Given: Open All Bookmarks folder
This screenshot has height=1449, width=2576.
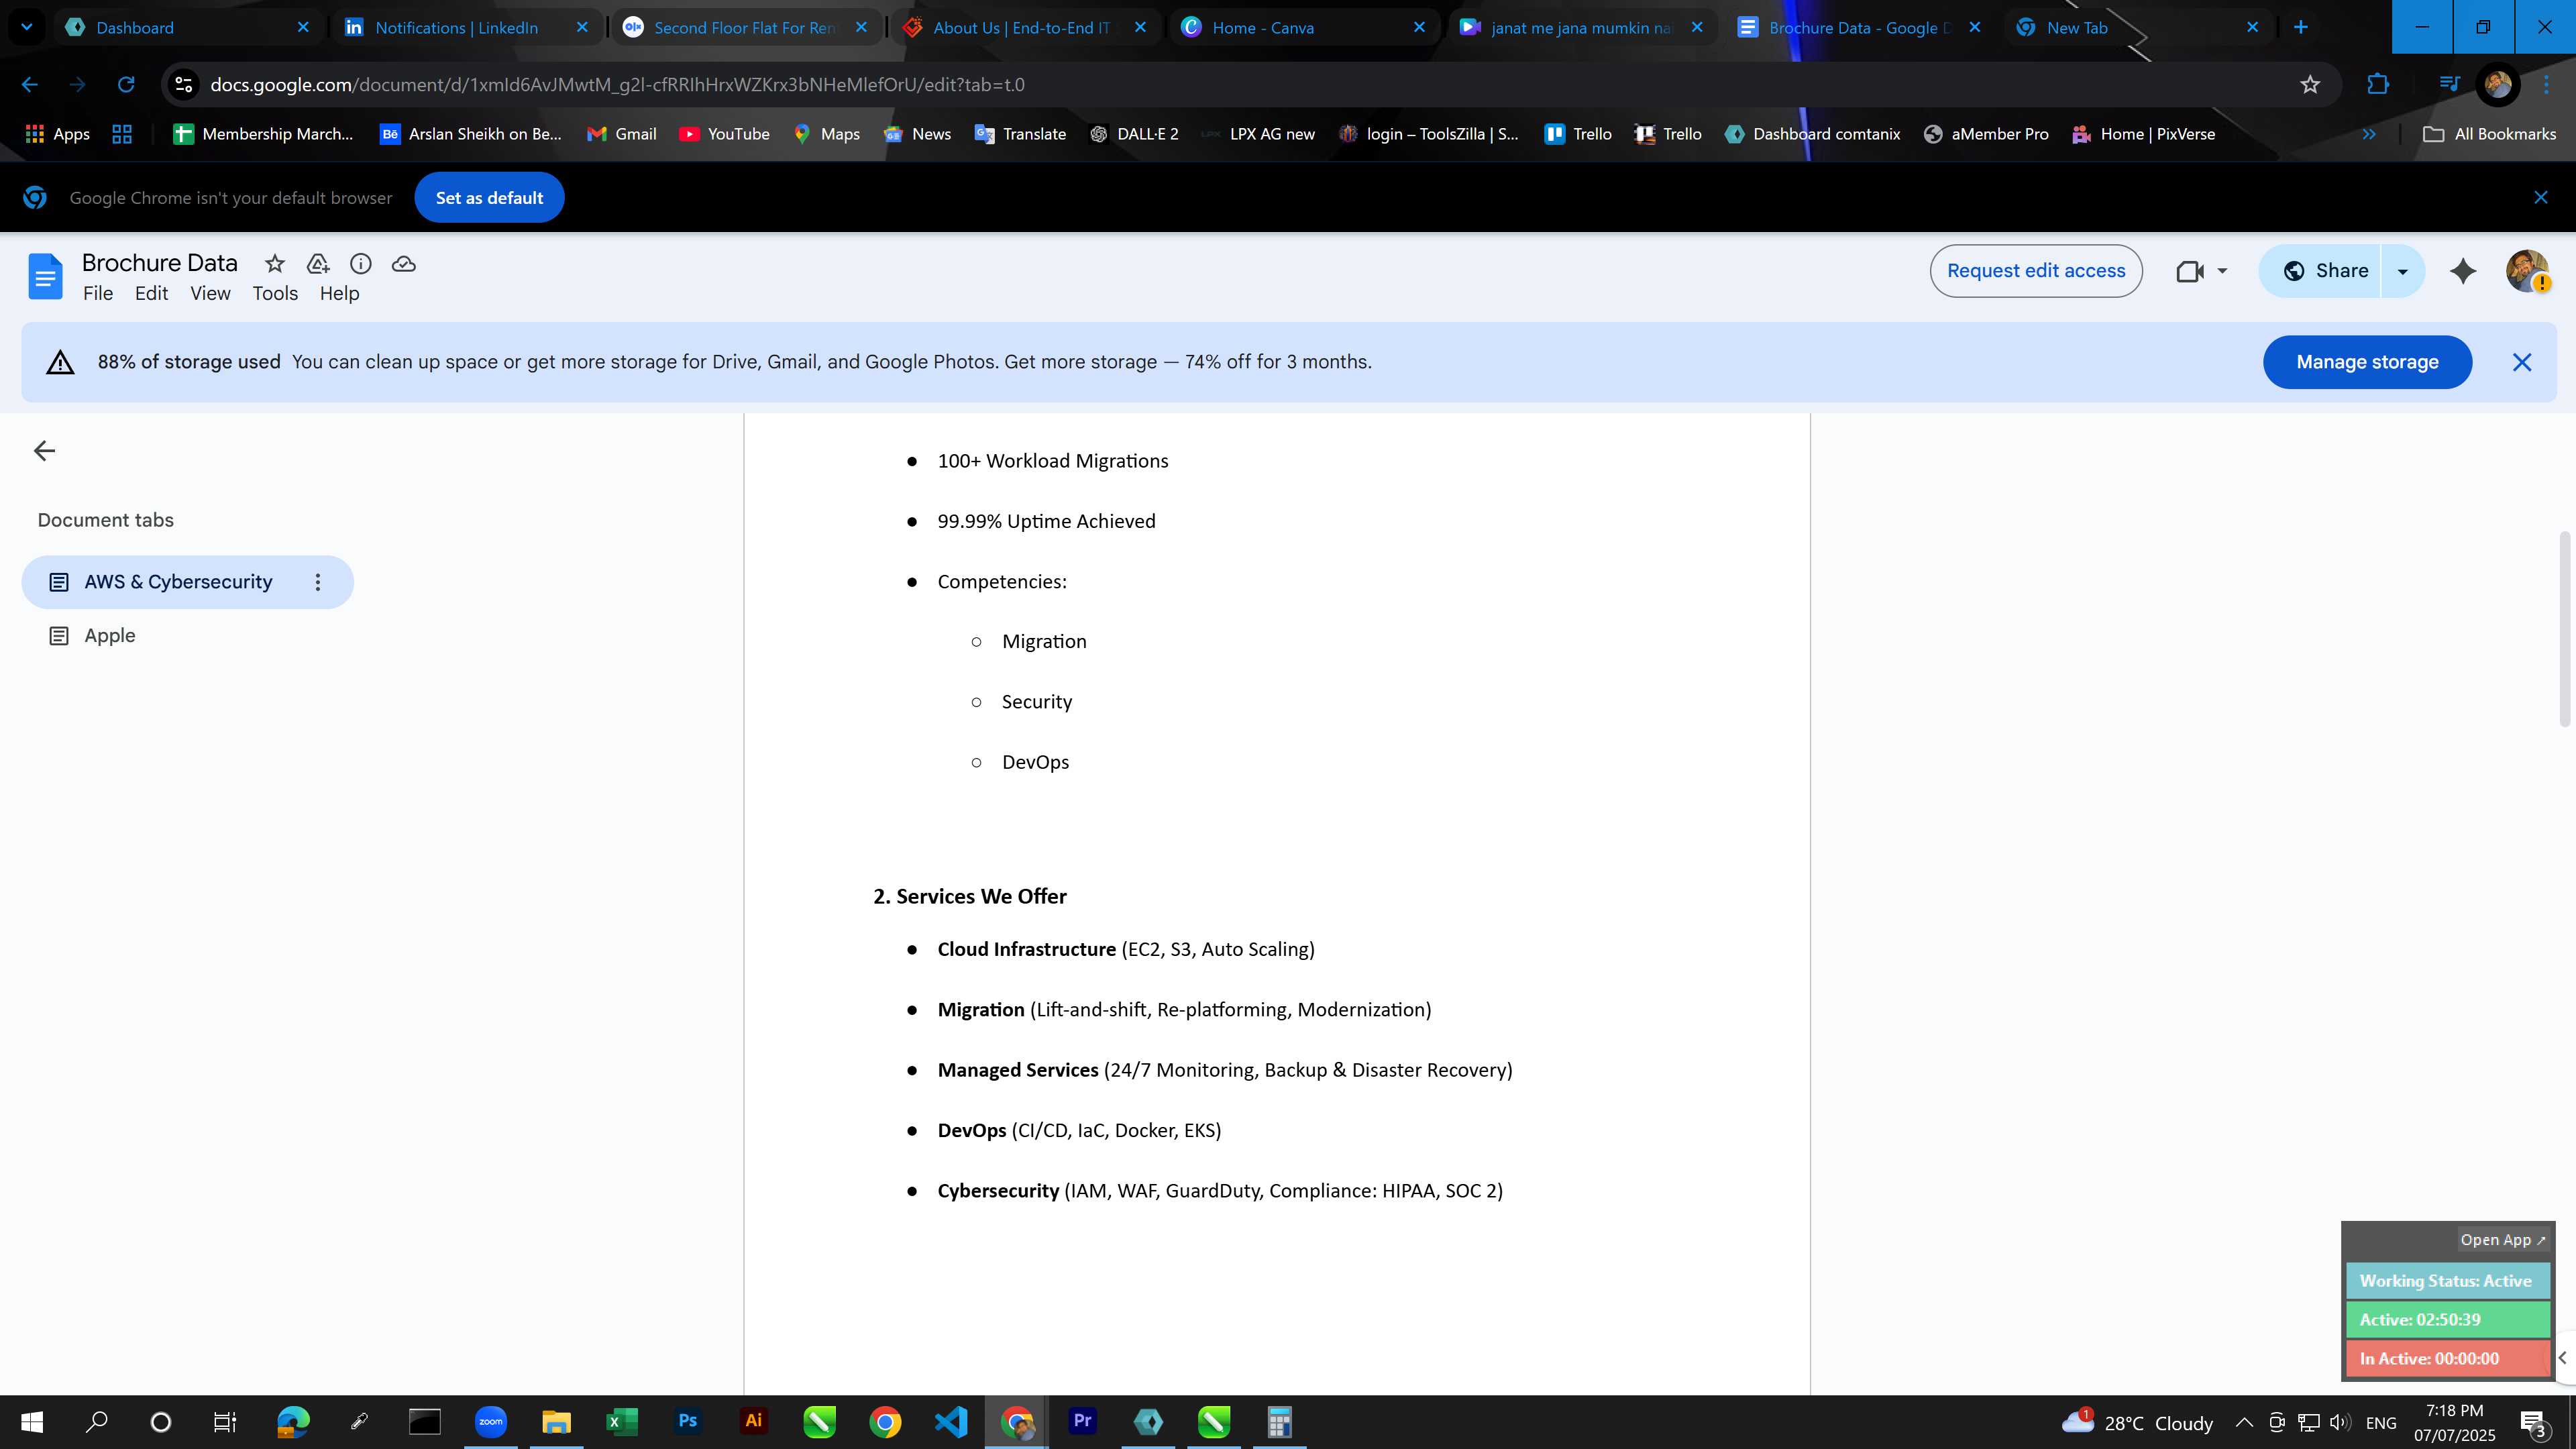Looking at the screenshot, I should (x=2489, y=134).
